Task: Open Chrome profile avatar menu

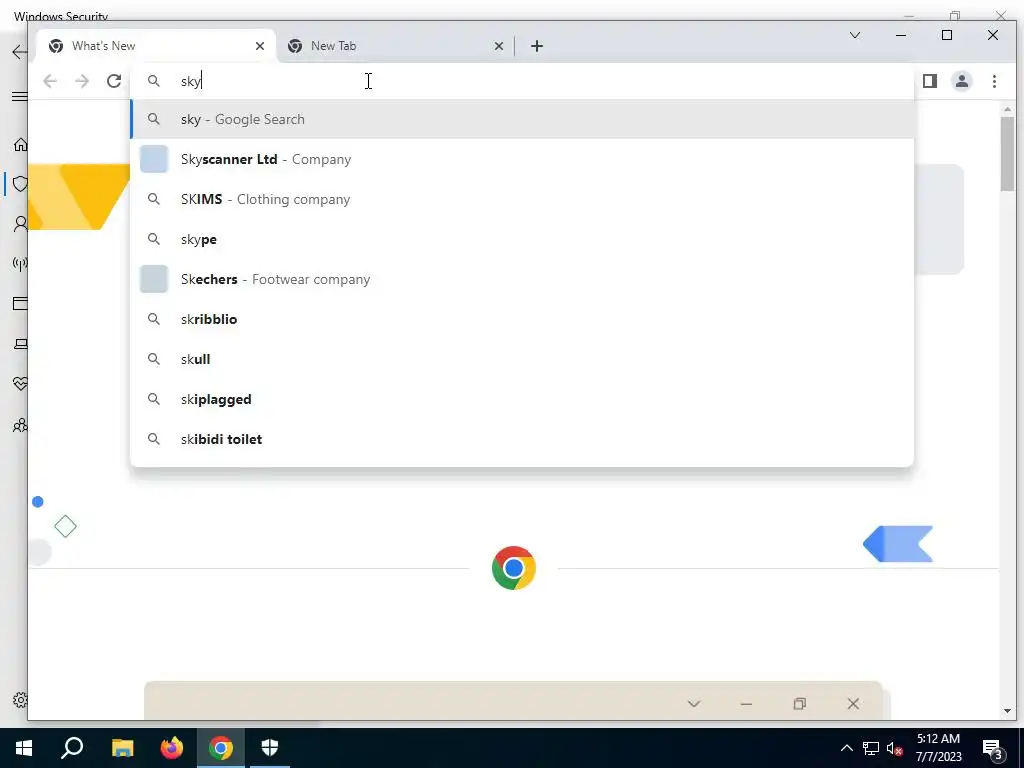Action: click(962, 81)
